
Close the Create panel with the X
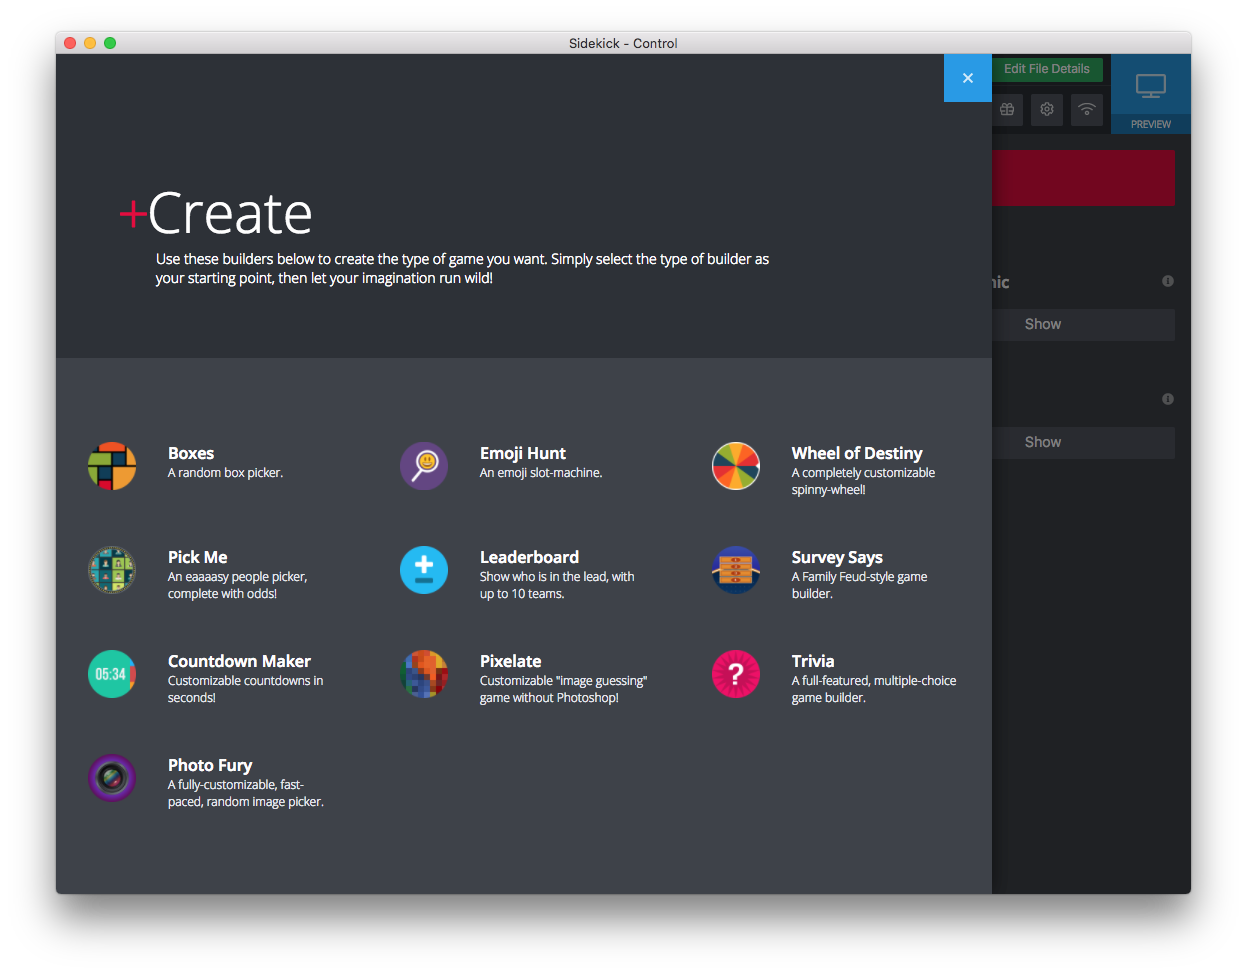(968, 78)
